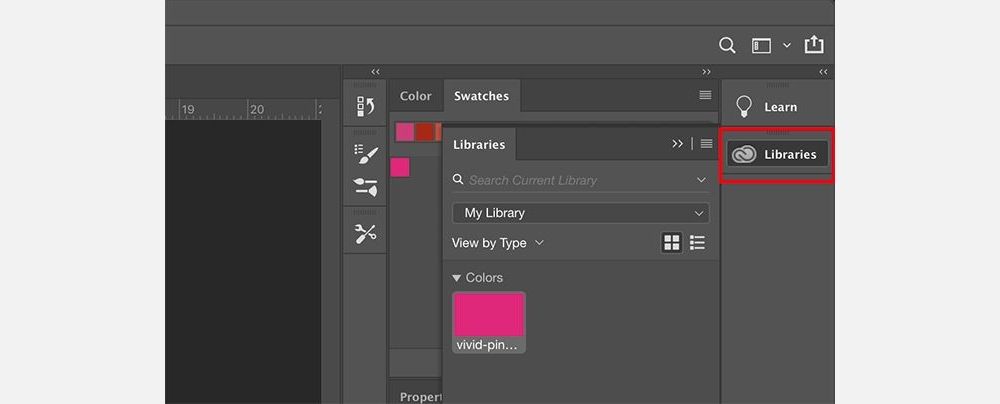
Task: Open the Learn panel lightbulb
Action: (744, 107)
